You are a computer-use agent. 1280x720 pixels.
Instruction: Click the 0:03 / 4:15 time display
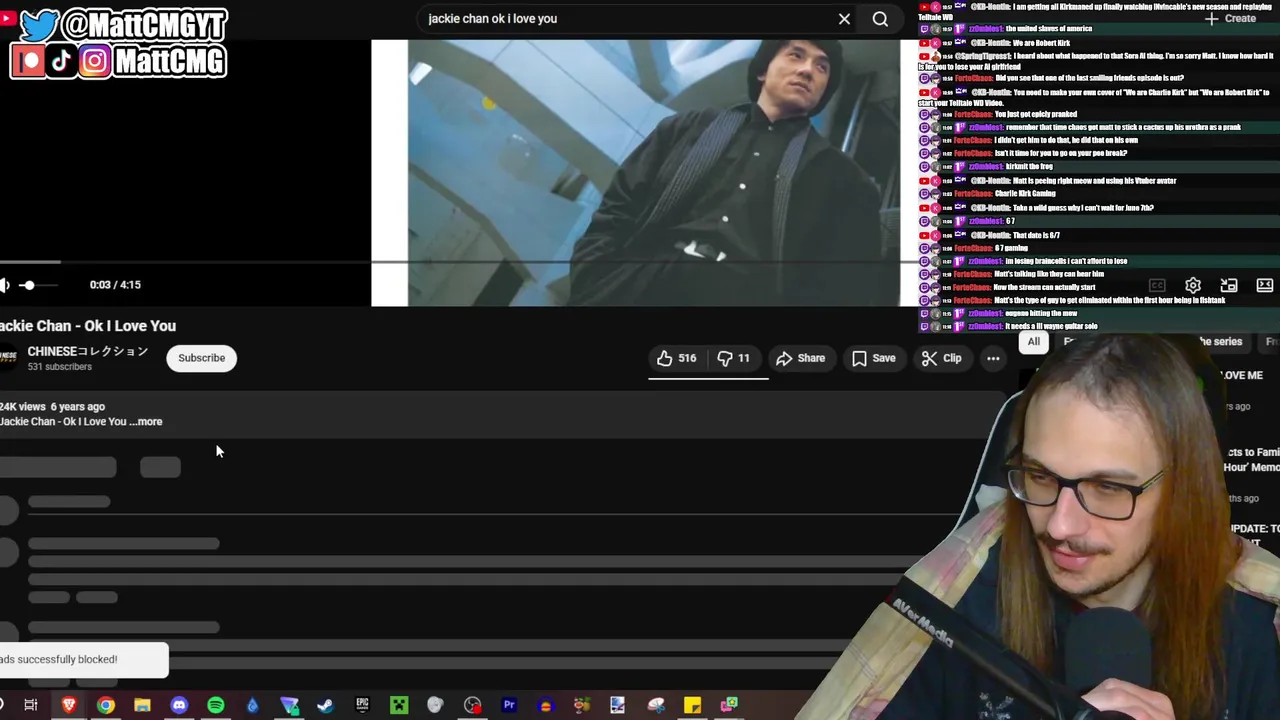[x=115, y=285]
